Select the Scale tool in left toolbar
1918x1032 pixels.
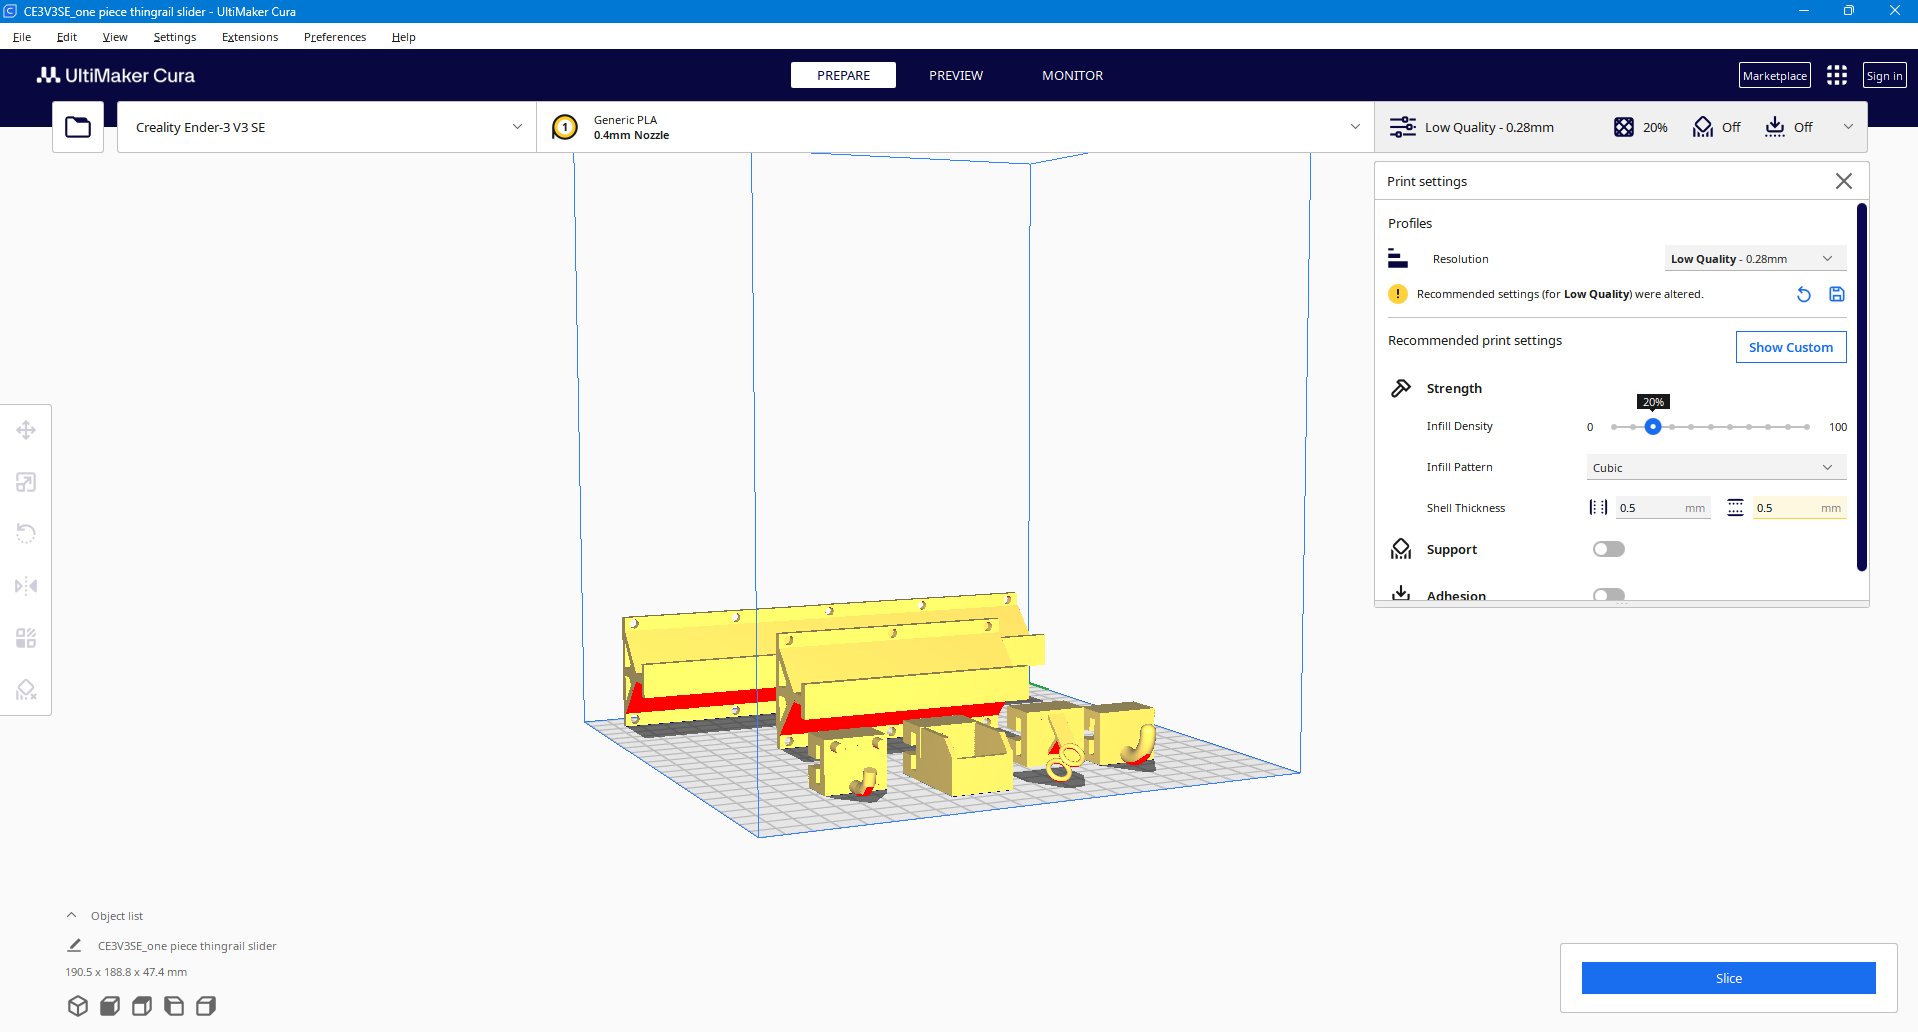coord(26,482)
